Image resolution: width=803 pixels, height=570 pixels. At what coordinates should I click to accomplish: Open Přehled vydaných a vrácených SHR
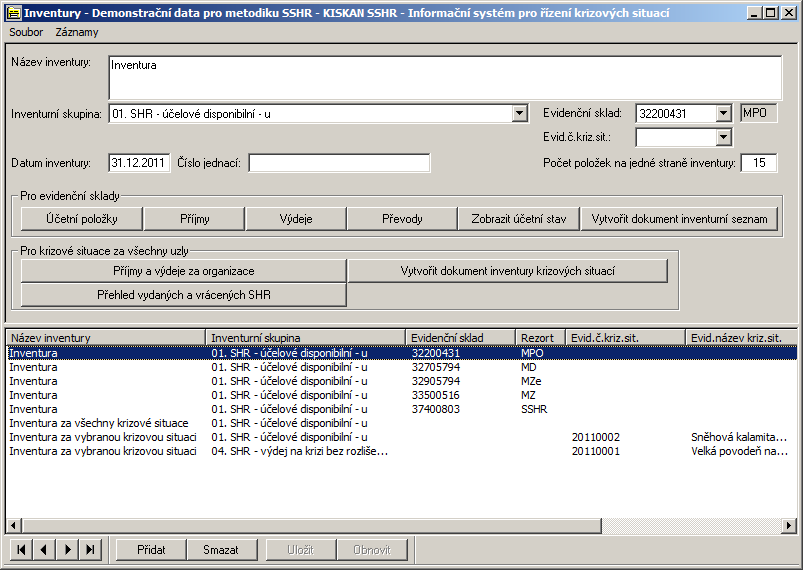pyautogui.click(x=184, y=295)
